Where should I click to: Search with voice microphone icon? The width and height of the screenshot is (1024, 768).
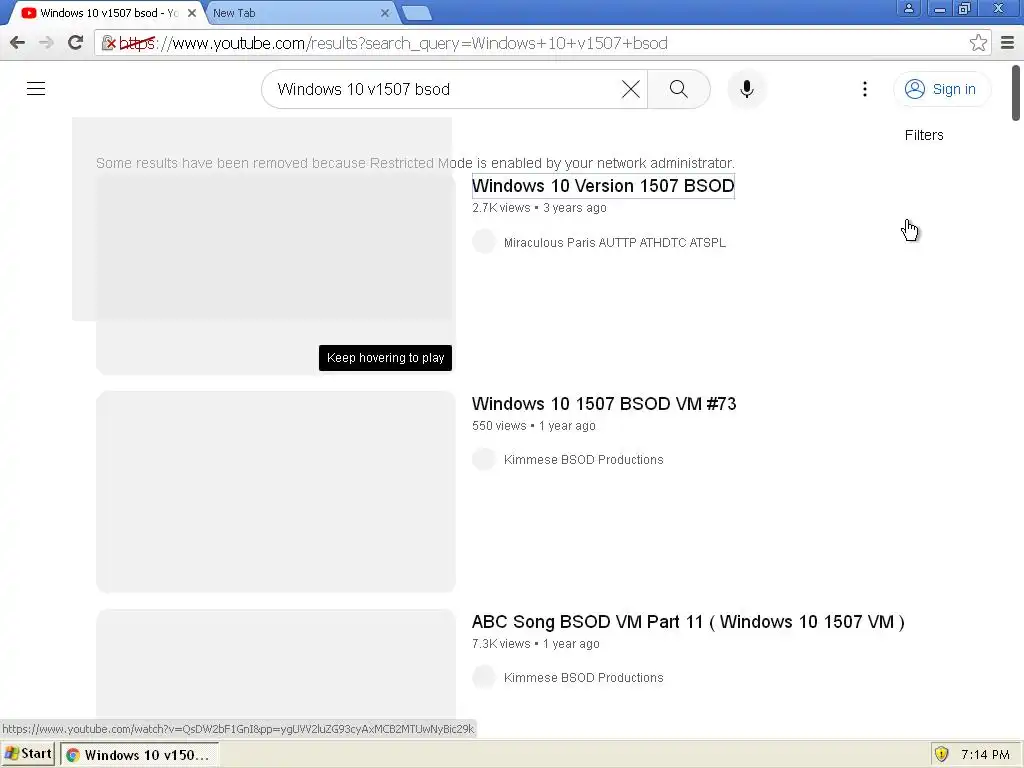(746, 89)
